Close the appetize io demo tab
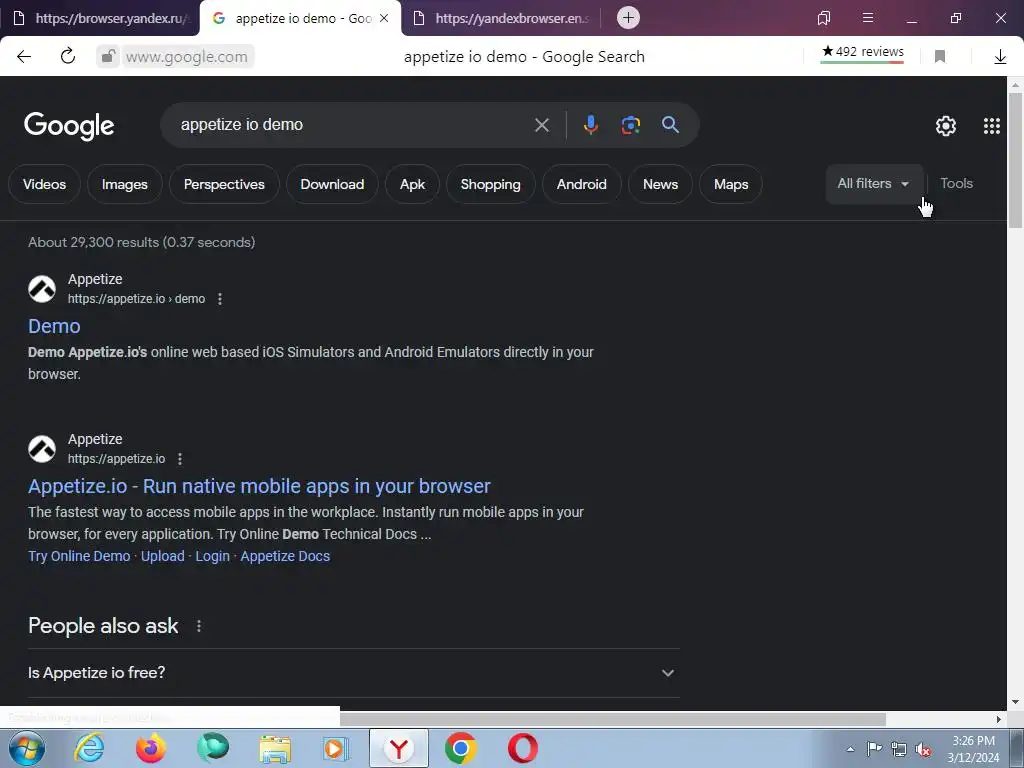Viewport: 1024px width, 768px height. (384, 18)
